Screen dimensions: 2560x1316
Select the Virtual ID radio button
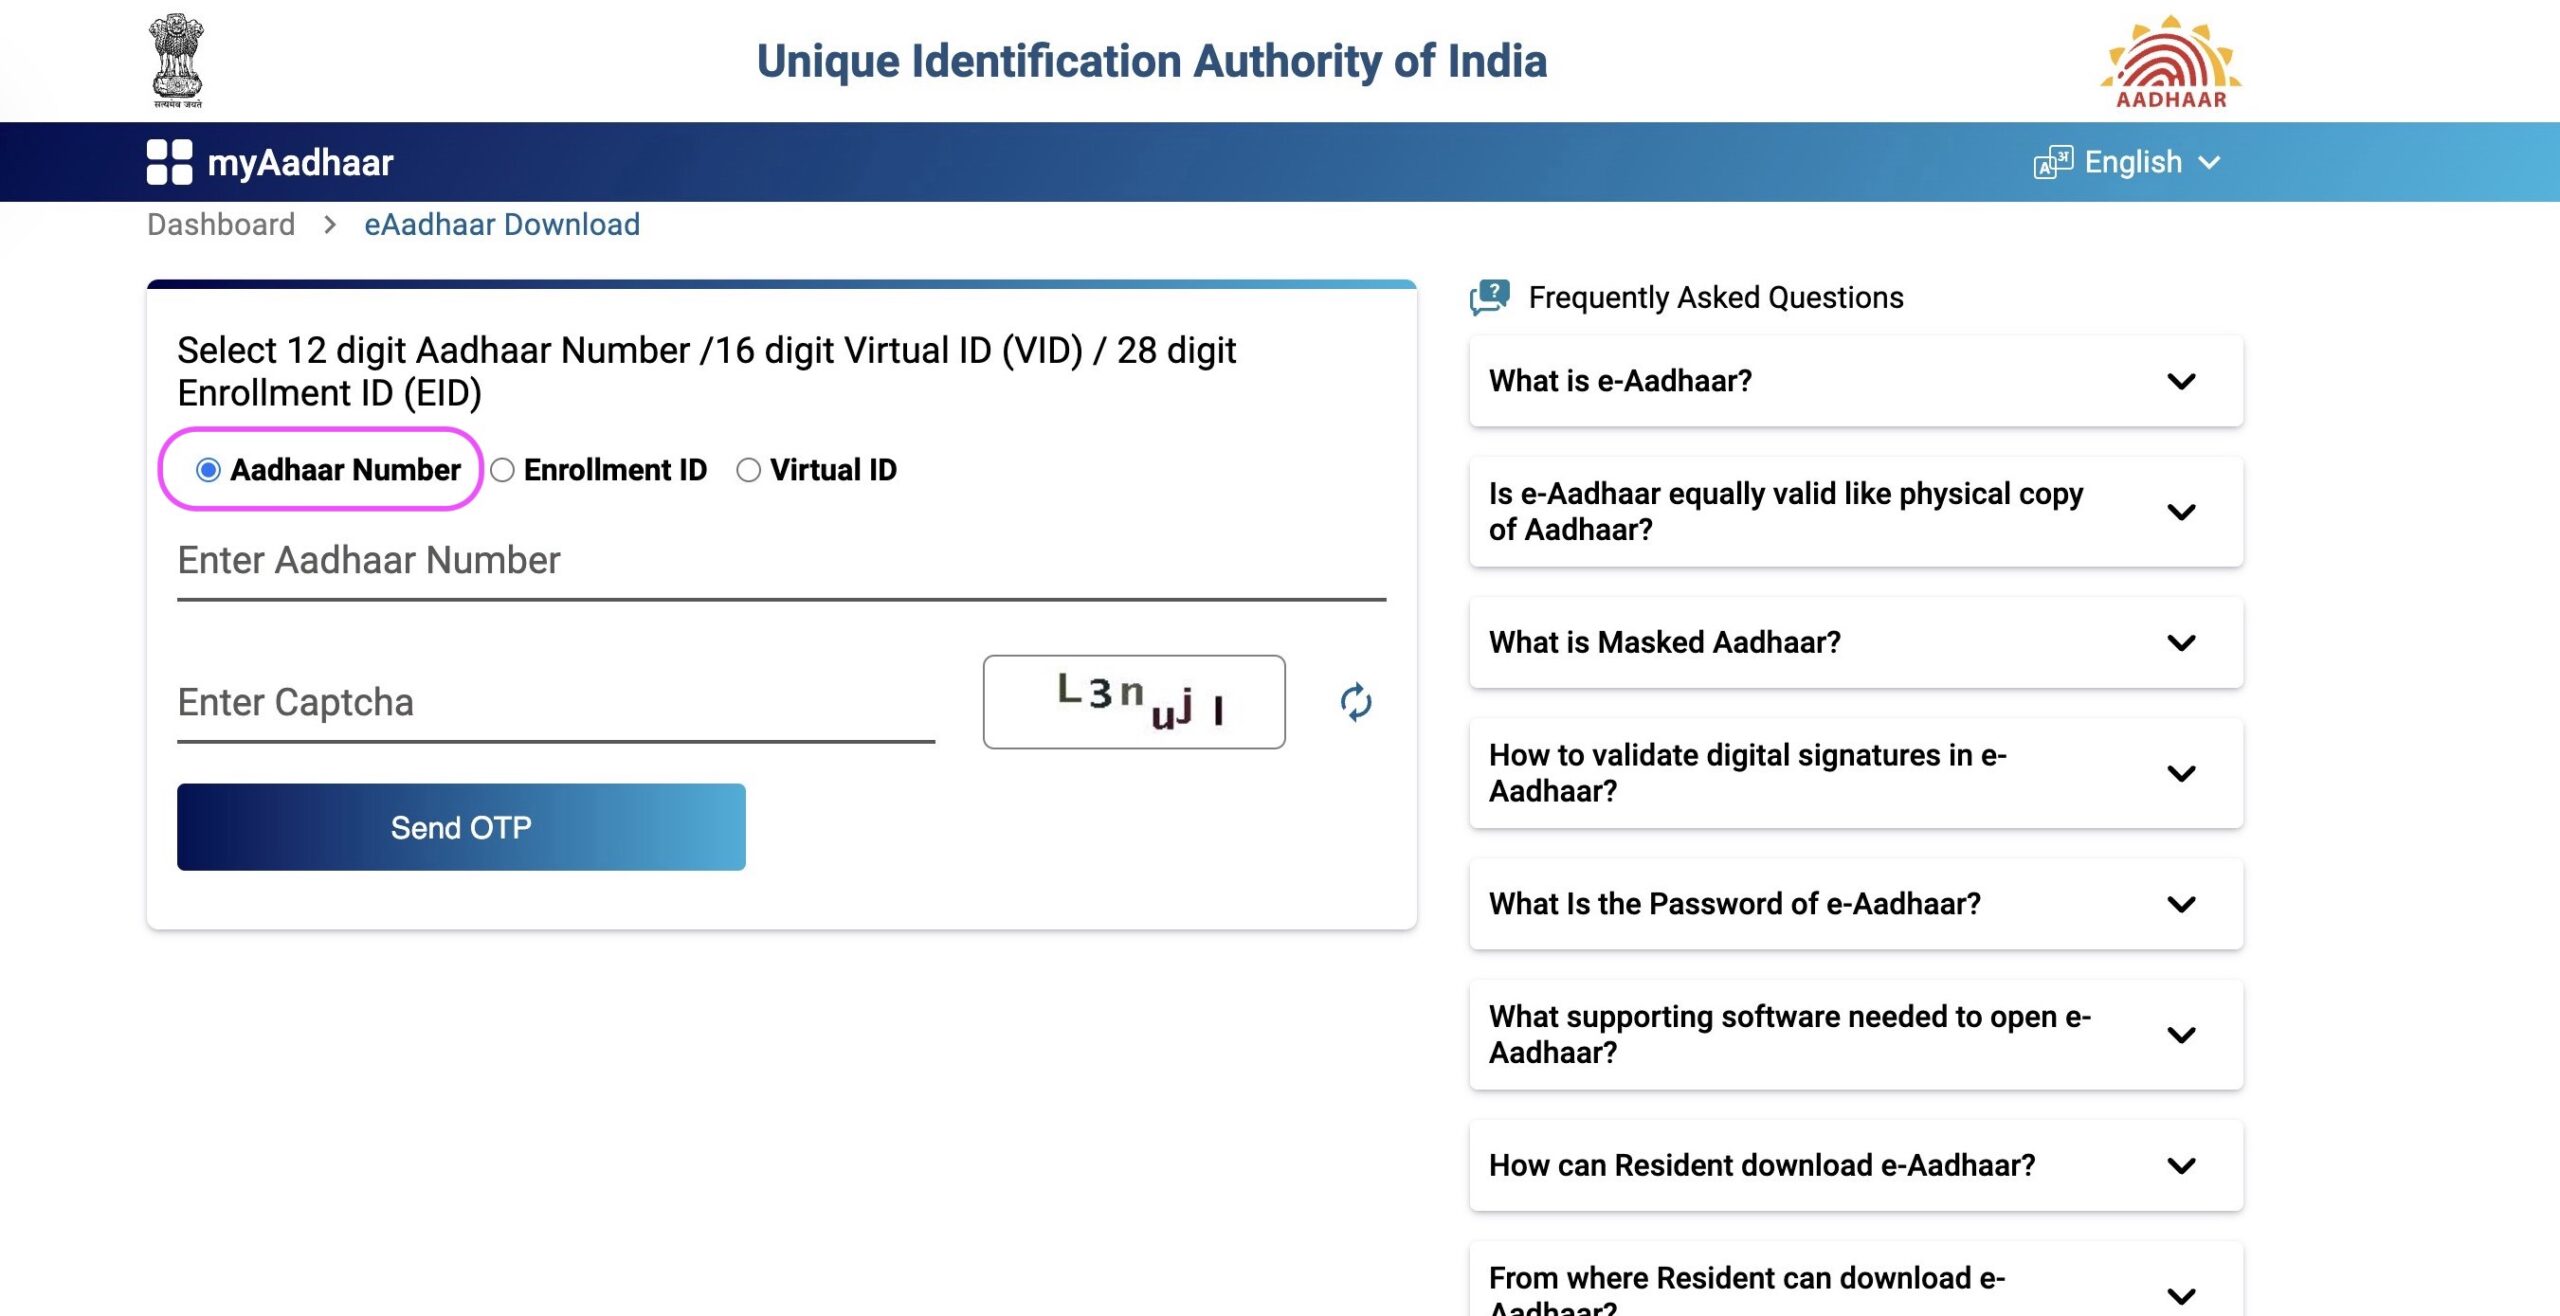(x=745, y=468)
